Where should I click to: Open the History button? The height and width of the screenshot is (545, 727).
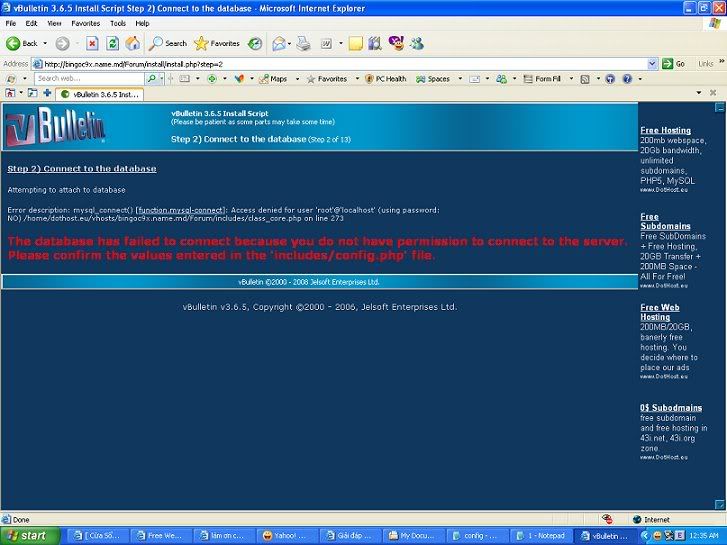click(x=255, y=44)
